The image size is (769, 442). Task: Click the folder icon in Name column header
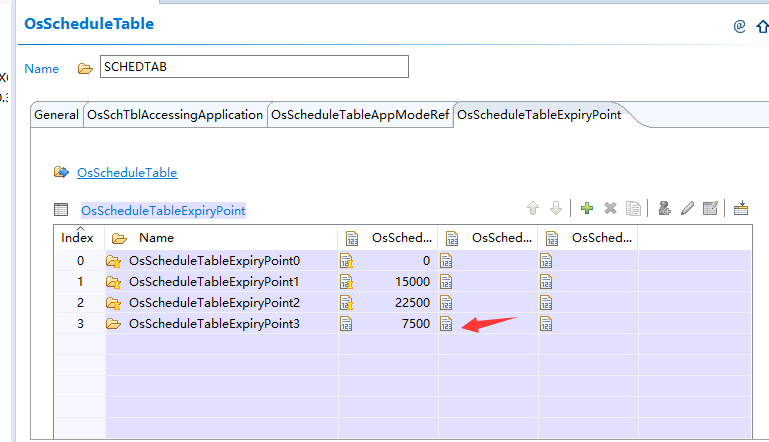point(119,239)
